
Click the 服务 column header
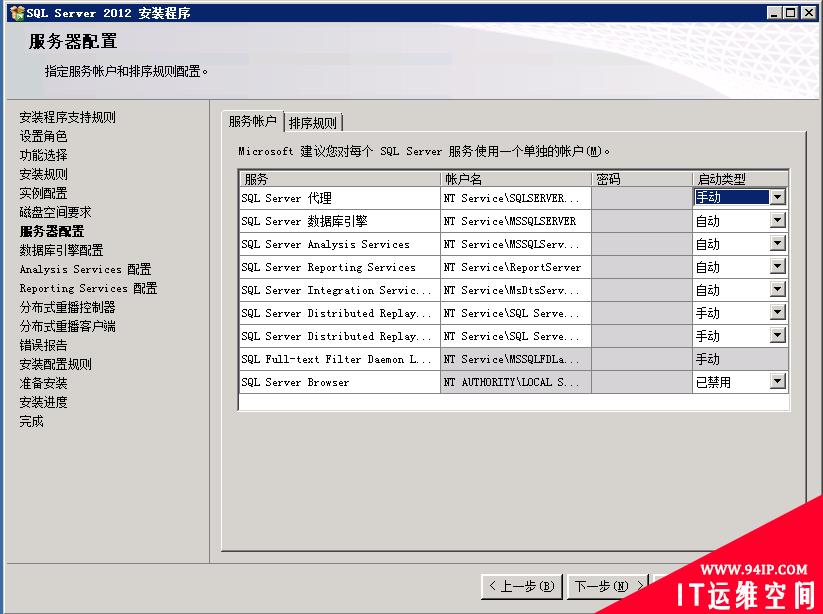(x=340, y=179)
